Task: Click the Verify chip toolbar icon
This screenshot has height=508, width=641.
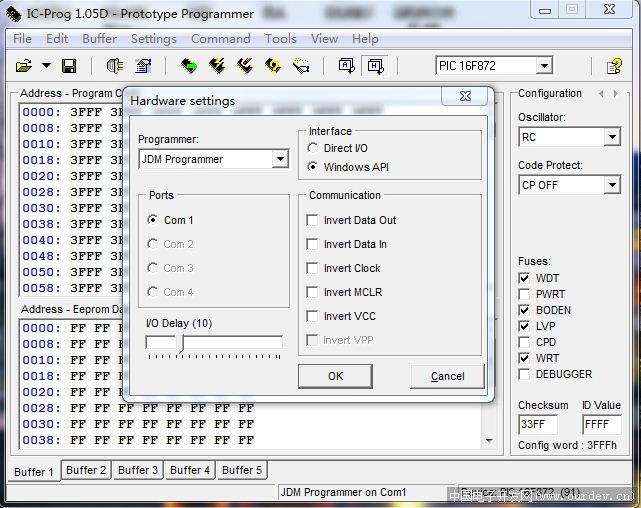Action: pyautogui.click(x=273, y=66)
